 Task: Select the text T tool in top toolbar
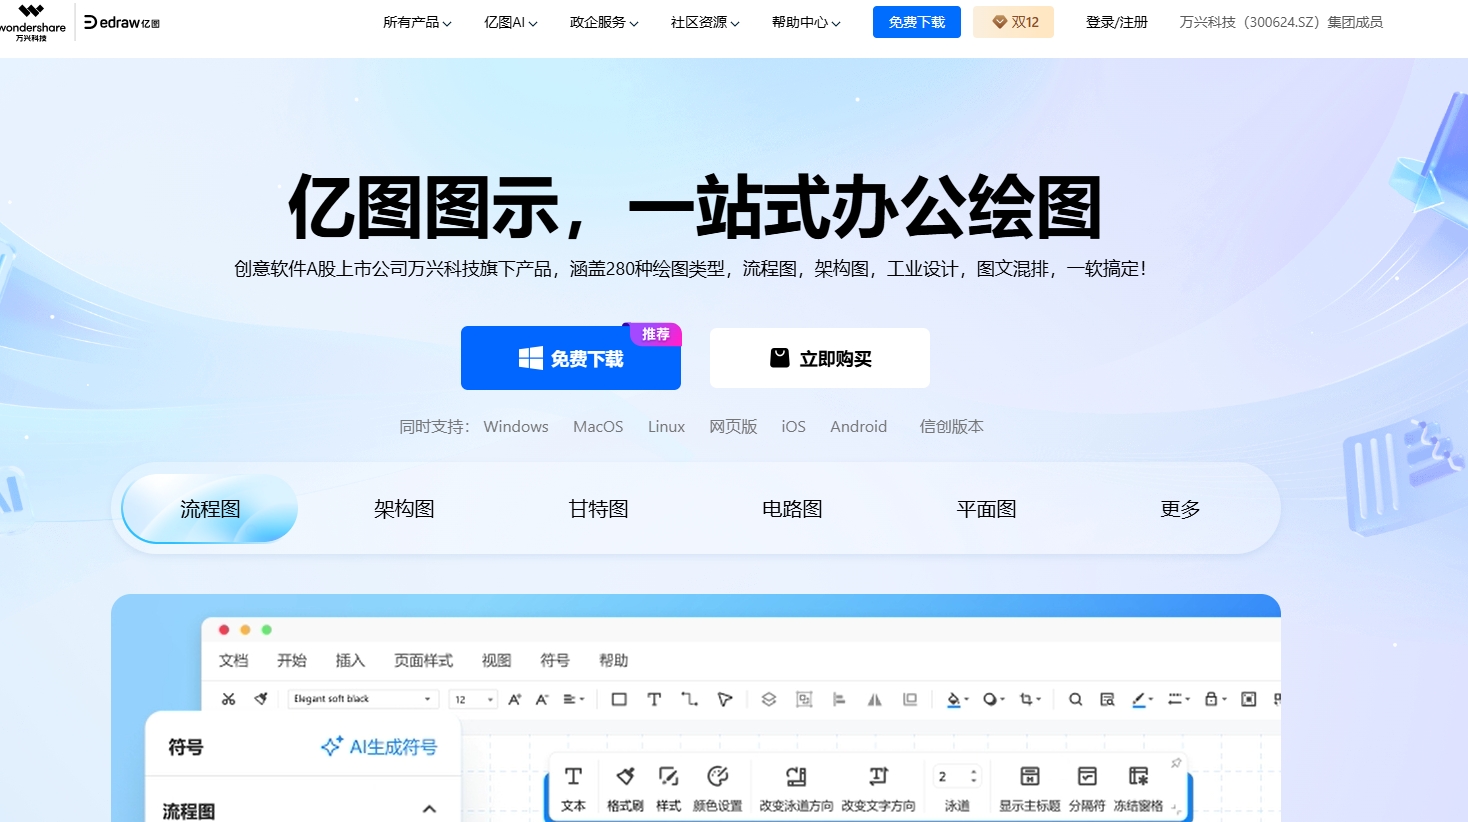654,699
